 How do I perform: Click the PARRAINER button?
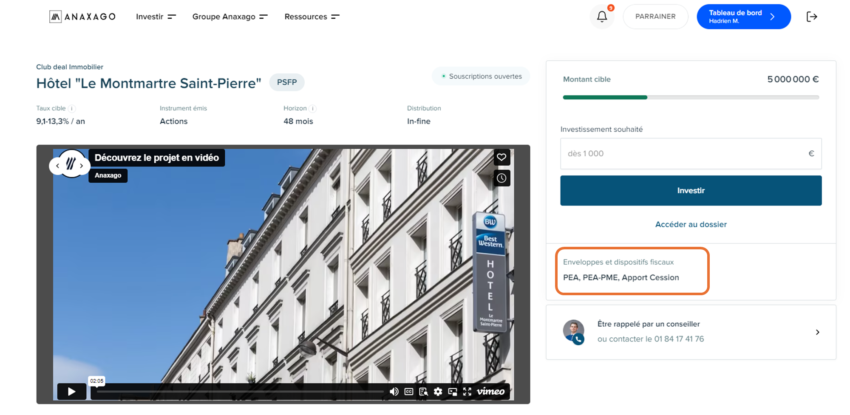coord(655,17)
